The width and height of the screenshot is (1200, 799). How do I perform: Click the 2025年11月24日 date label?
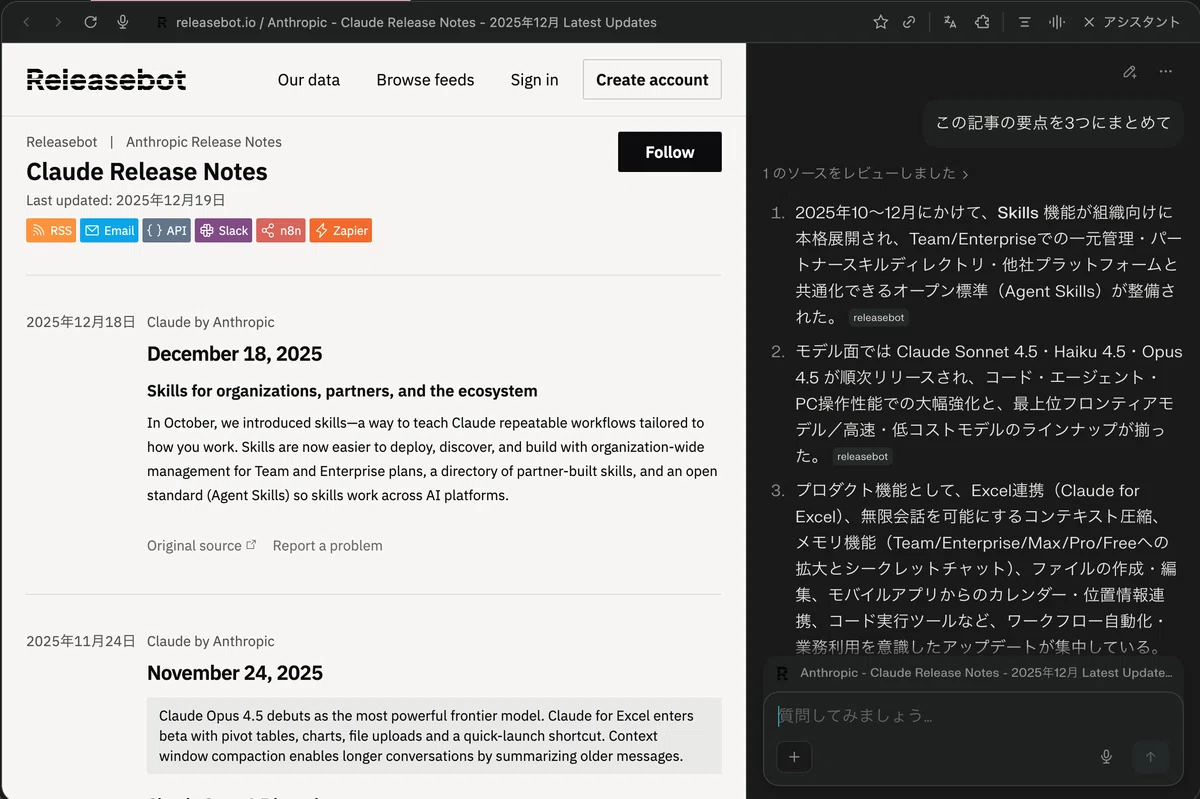pyautogui.click(x=80, y=641)
